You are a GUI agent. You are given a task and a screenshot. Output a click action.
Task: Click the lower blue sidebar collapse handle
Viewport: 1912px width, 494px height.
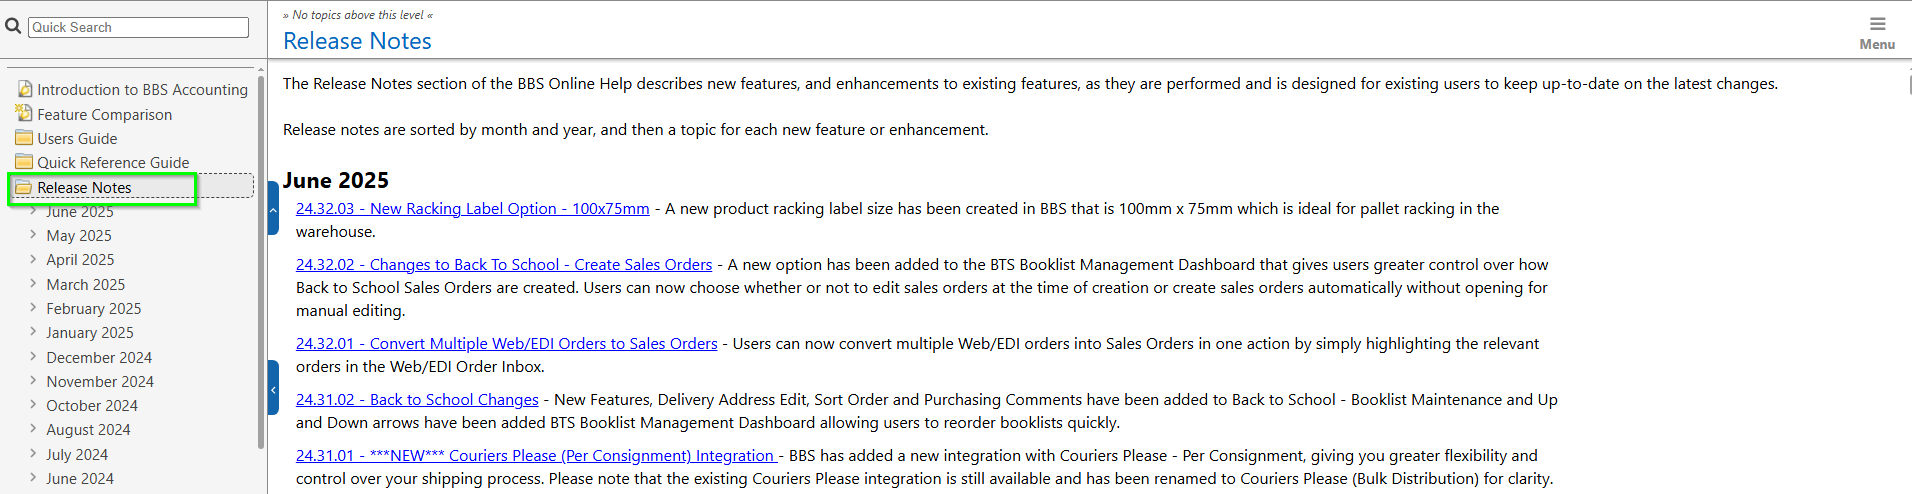(x=273, y=387)
